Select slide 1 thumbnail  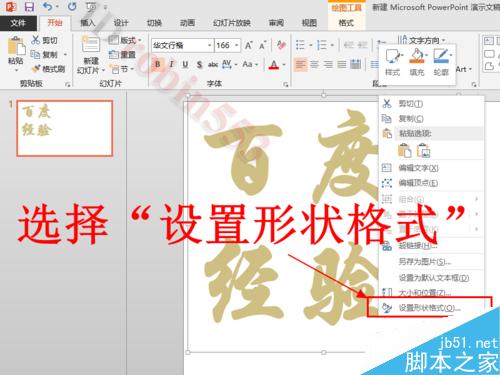(65, 128)
